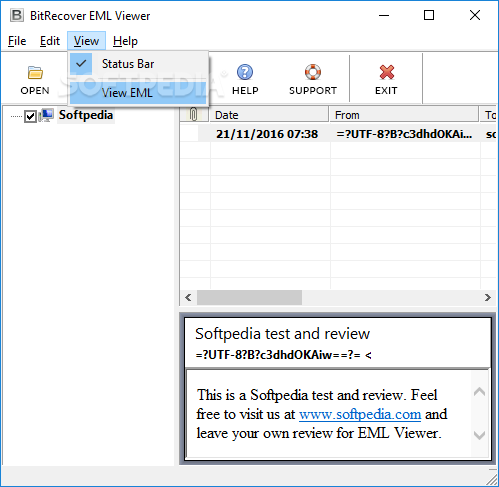Click the horizontal scrollbar thumb

pyautogui.click(x=249, y=297)
